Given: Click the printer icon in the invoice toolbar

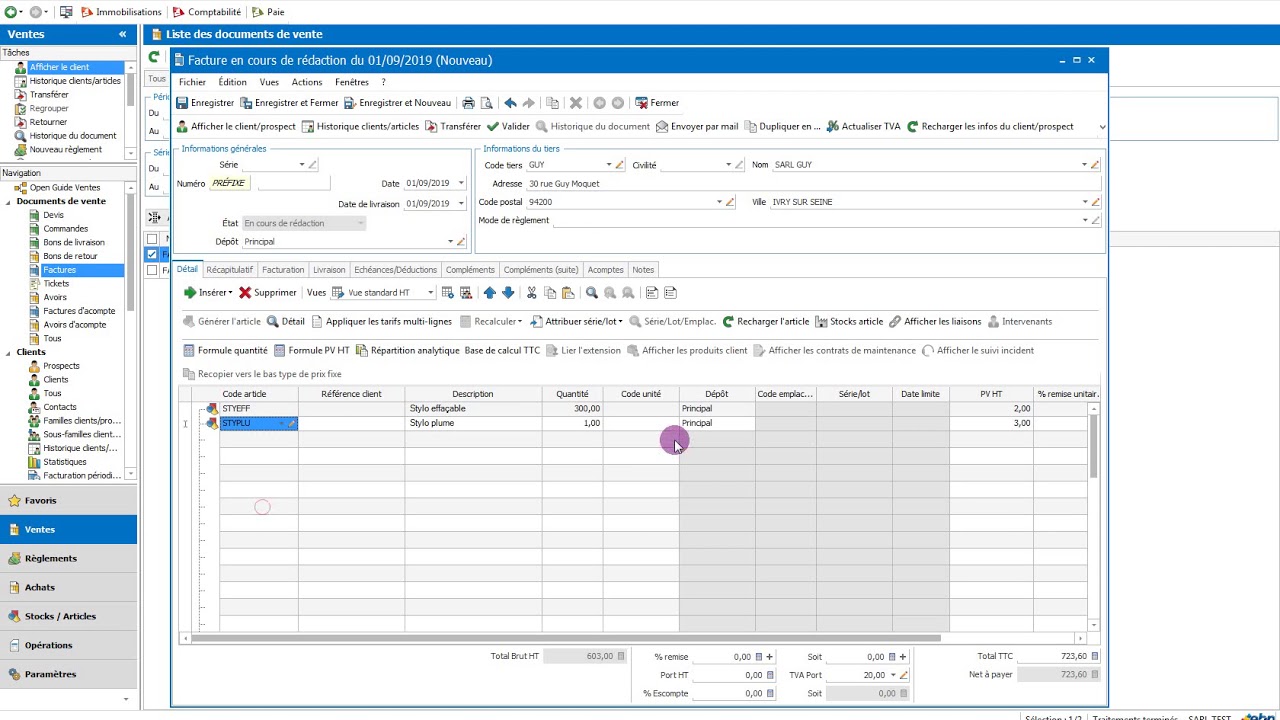Looking at the screenshot, I should [x=468, y=103].
